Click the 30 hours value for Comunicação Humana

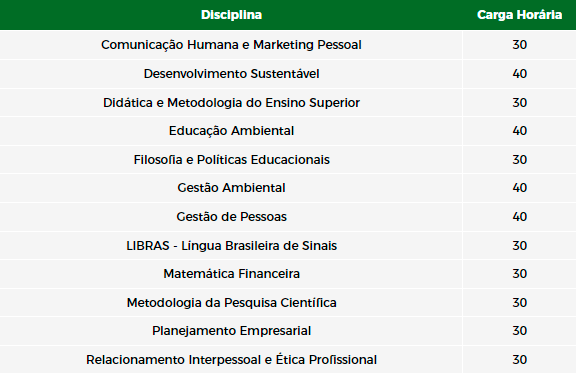519,45
